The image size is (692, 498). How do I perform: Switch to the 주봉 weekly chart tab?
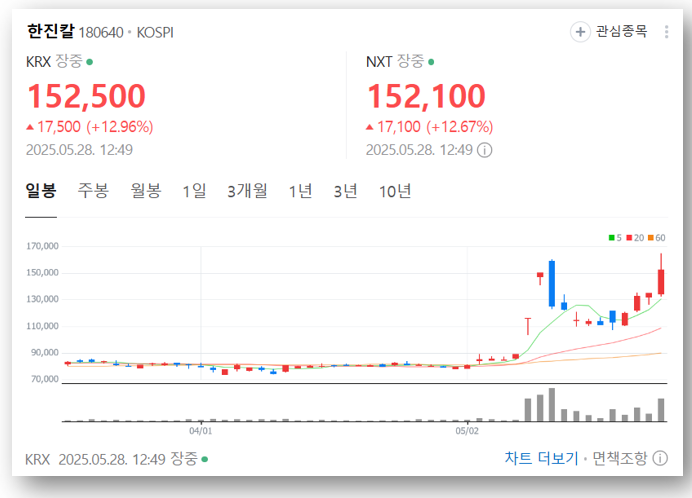[93, 191]
